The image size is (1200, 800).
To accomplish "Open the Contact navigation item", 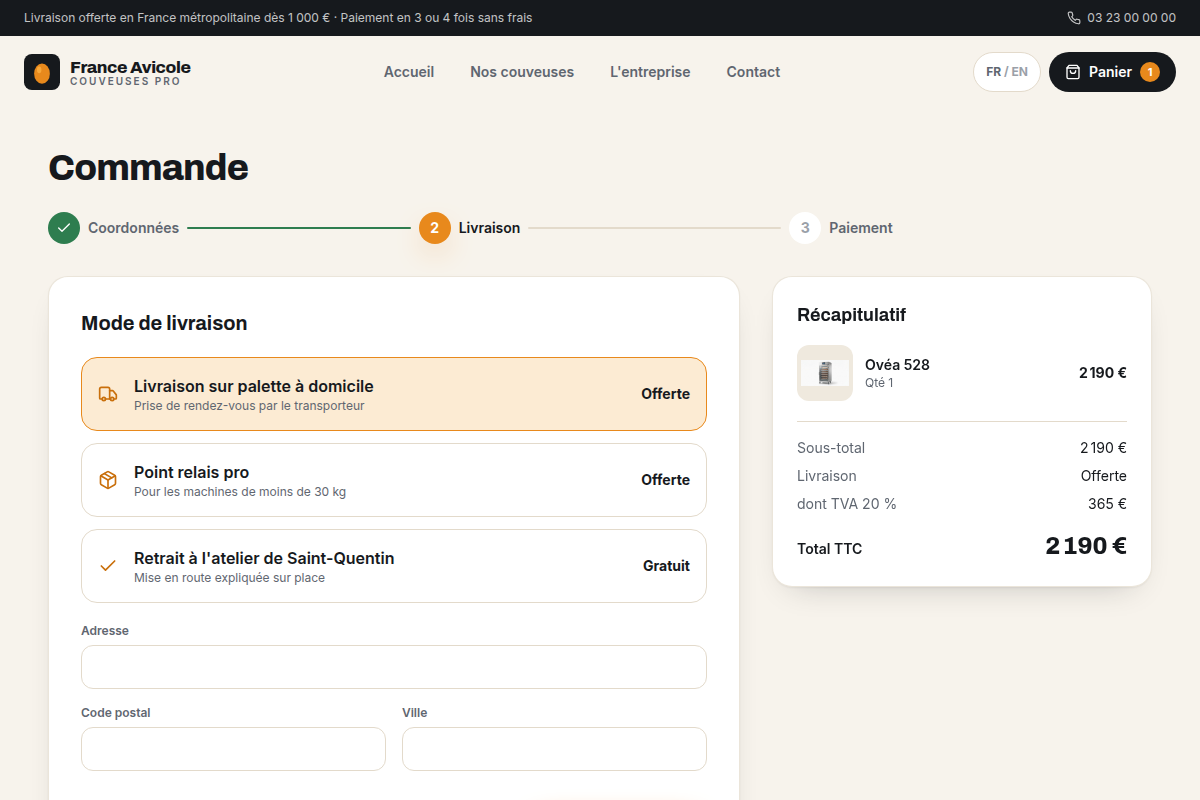I will click(753, 72).
